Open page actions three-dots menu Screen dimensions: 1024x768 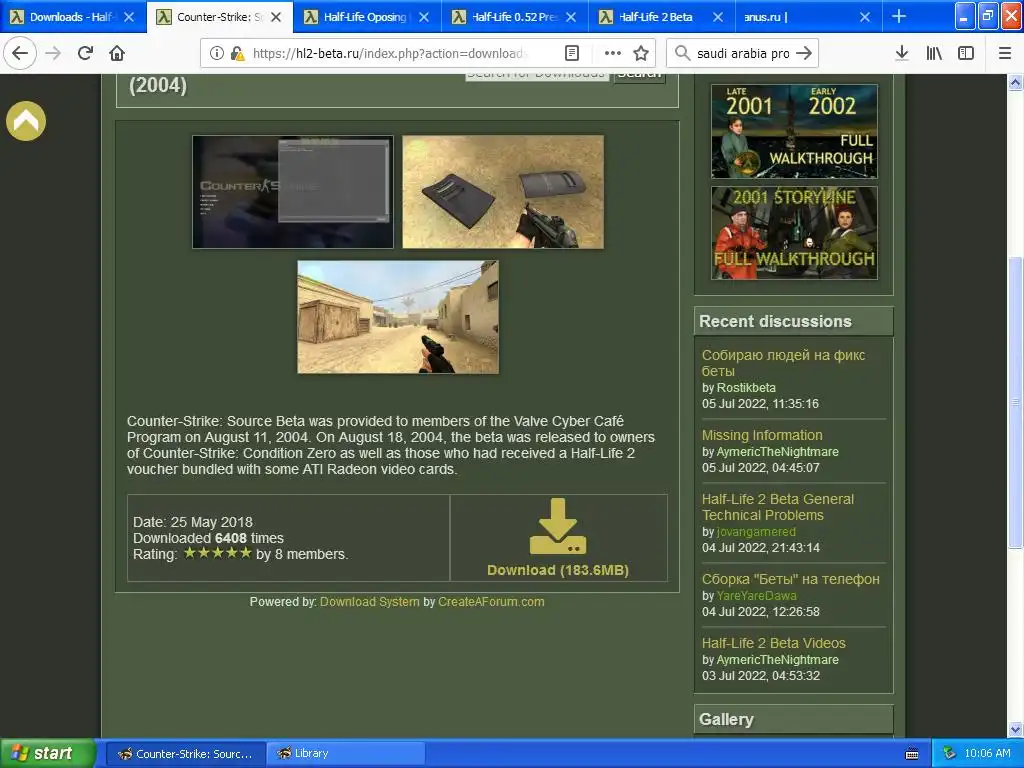(613, 53)
